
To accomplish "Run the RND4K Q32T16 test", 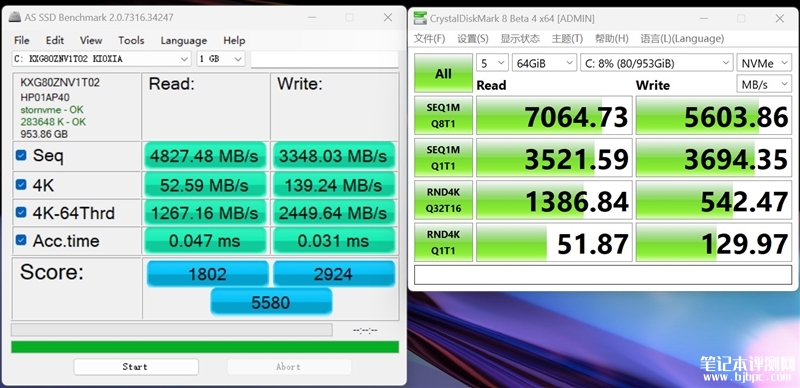I will 443,200.
